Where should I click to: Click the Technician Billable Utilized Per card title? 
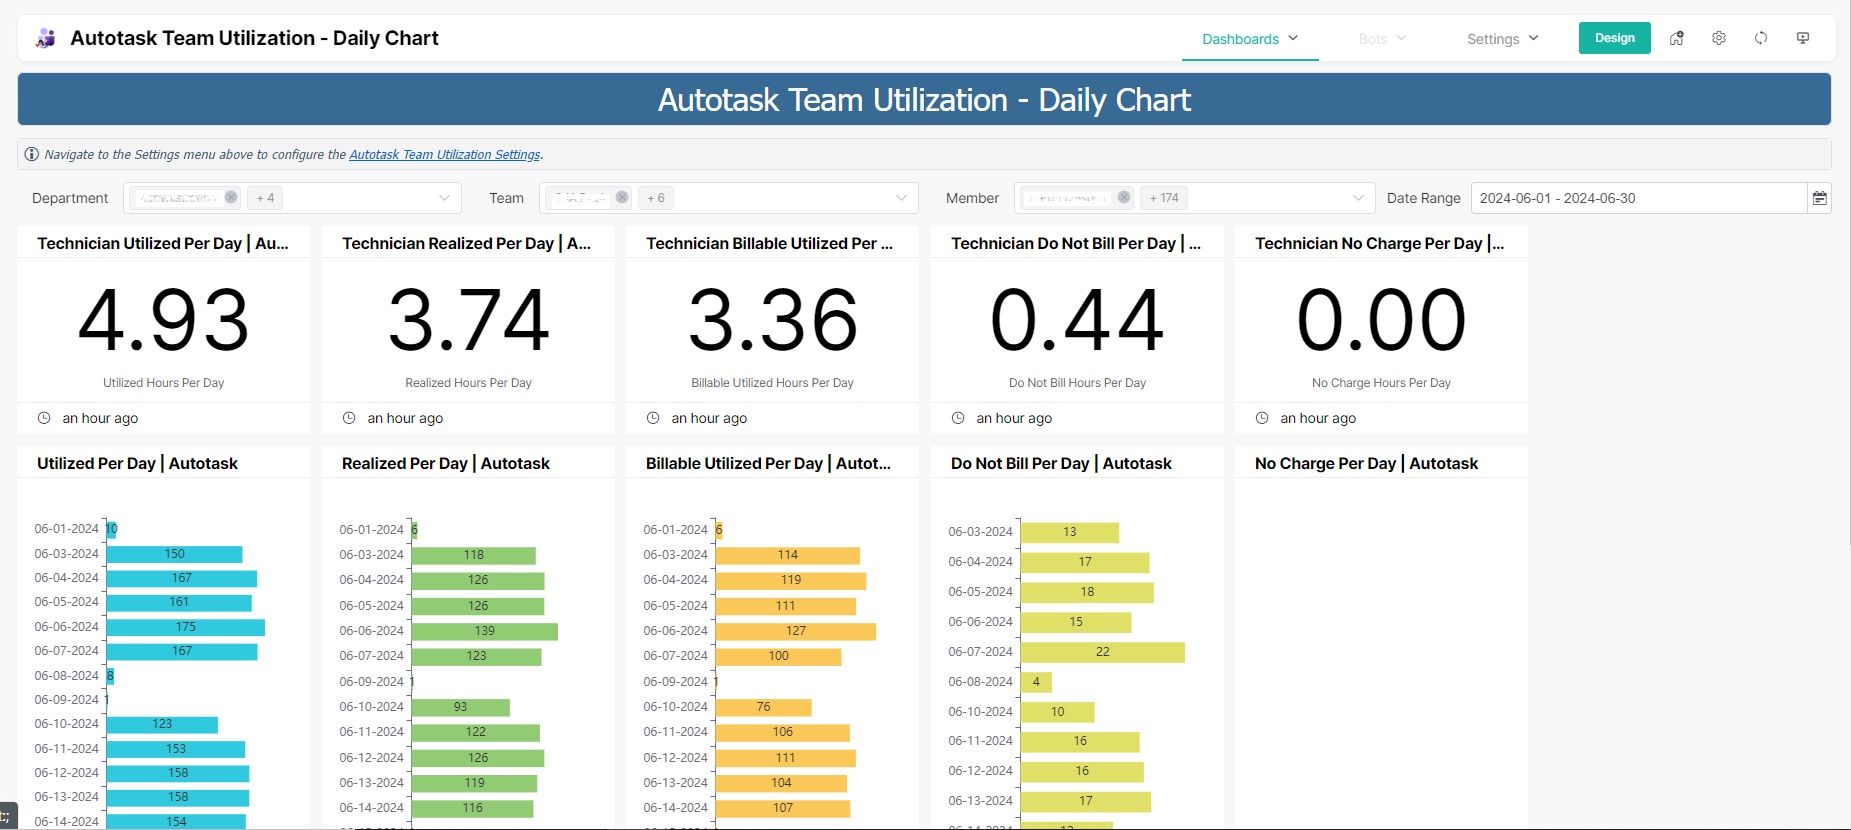tap(770, 243)
